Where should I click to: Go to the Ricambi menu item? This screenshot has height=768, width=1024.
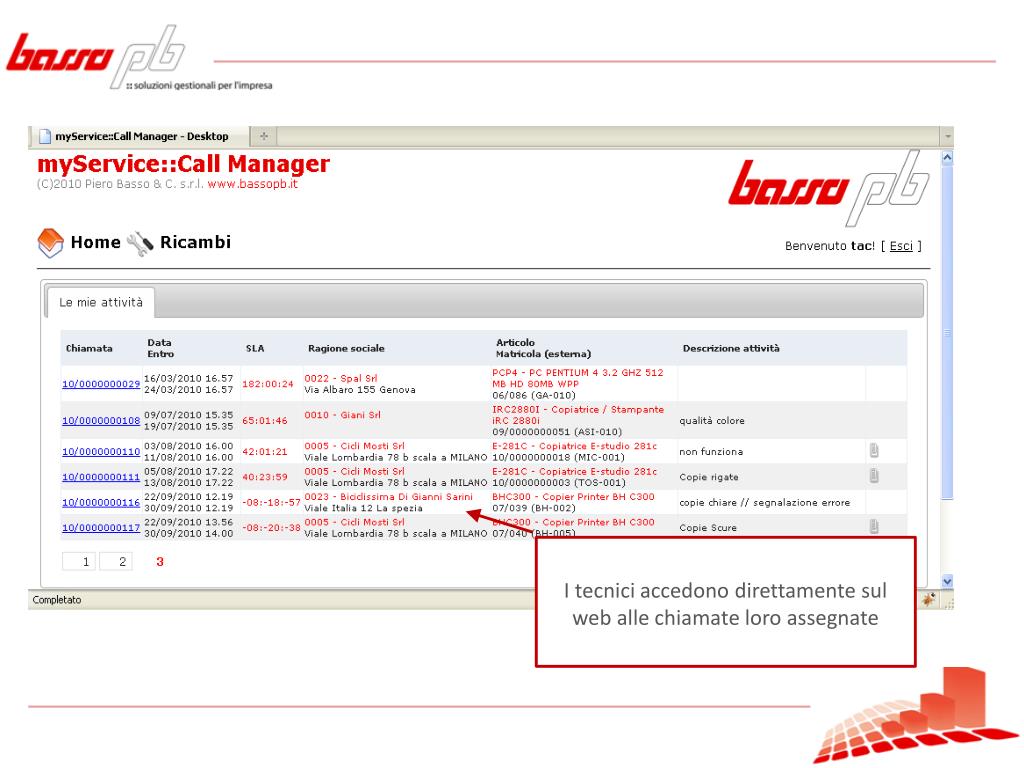(195, 242)
